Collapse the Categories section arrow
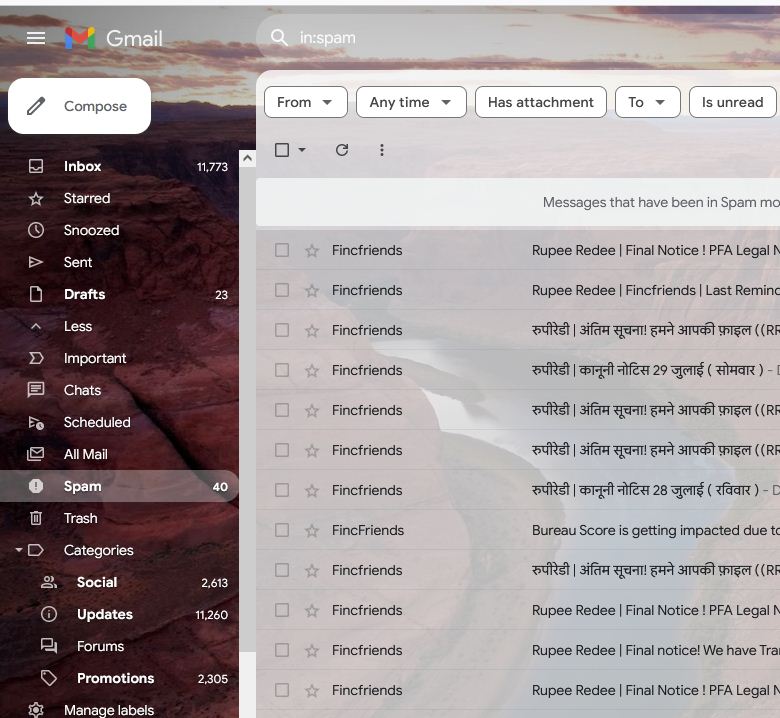Image resolution: width=780 pixels, height=718 pixels. 18,550
